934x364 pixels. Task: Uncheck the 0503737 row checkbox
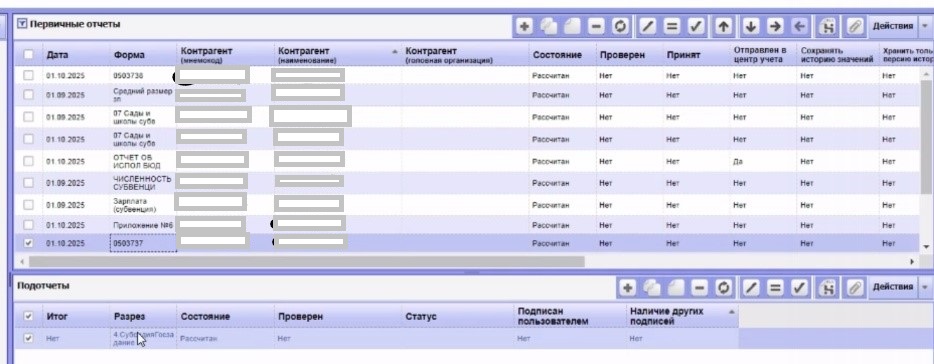click(x=28, y=243)
